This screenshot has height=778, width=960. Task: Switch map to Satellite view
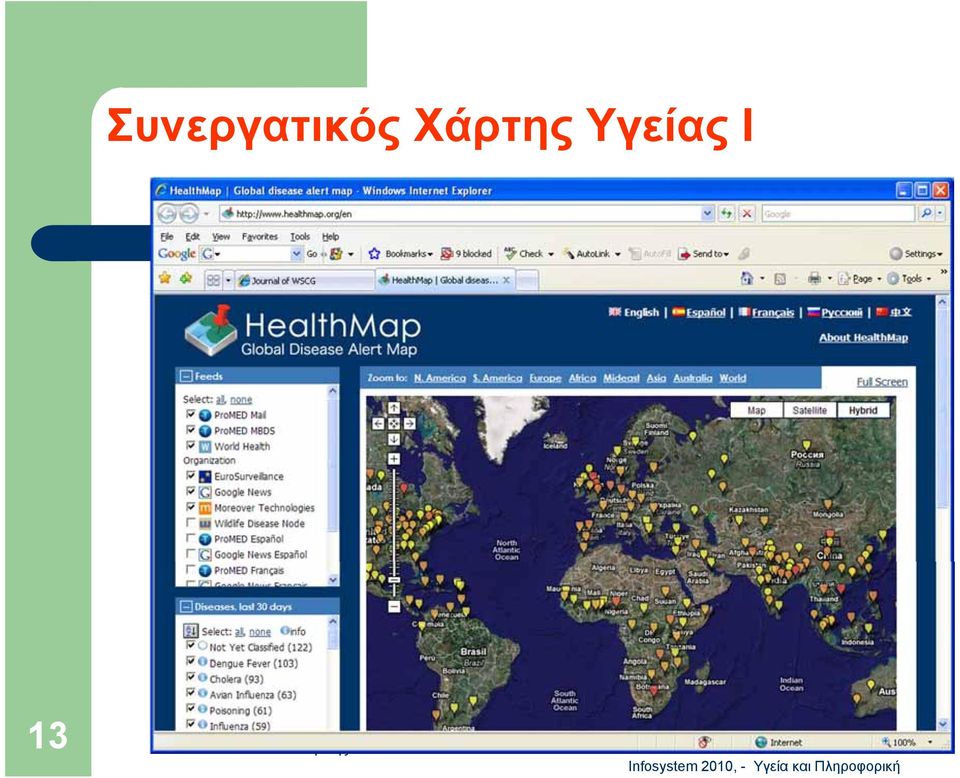pos(809,410)
